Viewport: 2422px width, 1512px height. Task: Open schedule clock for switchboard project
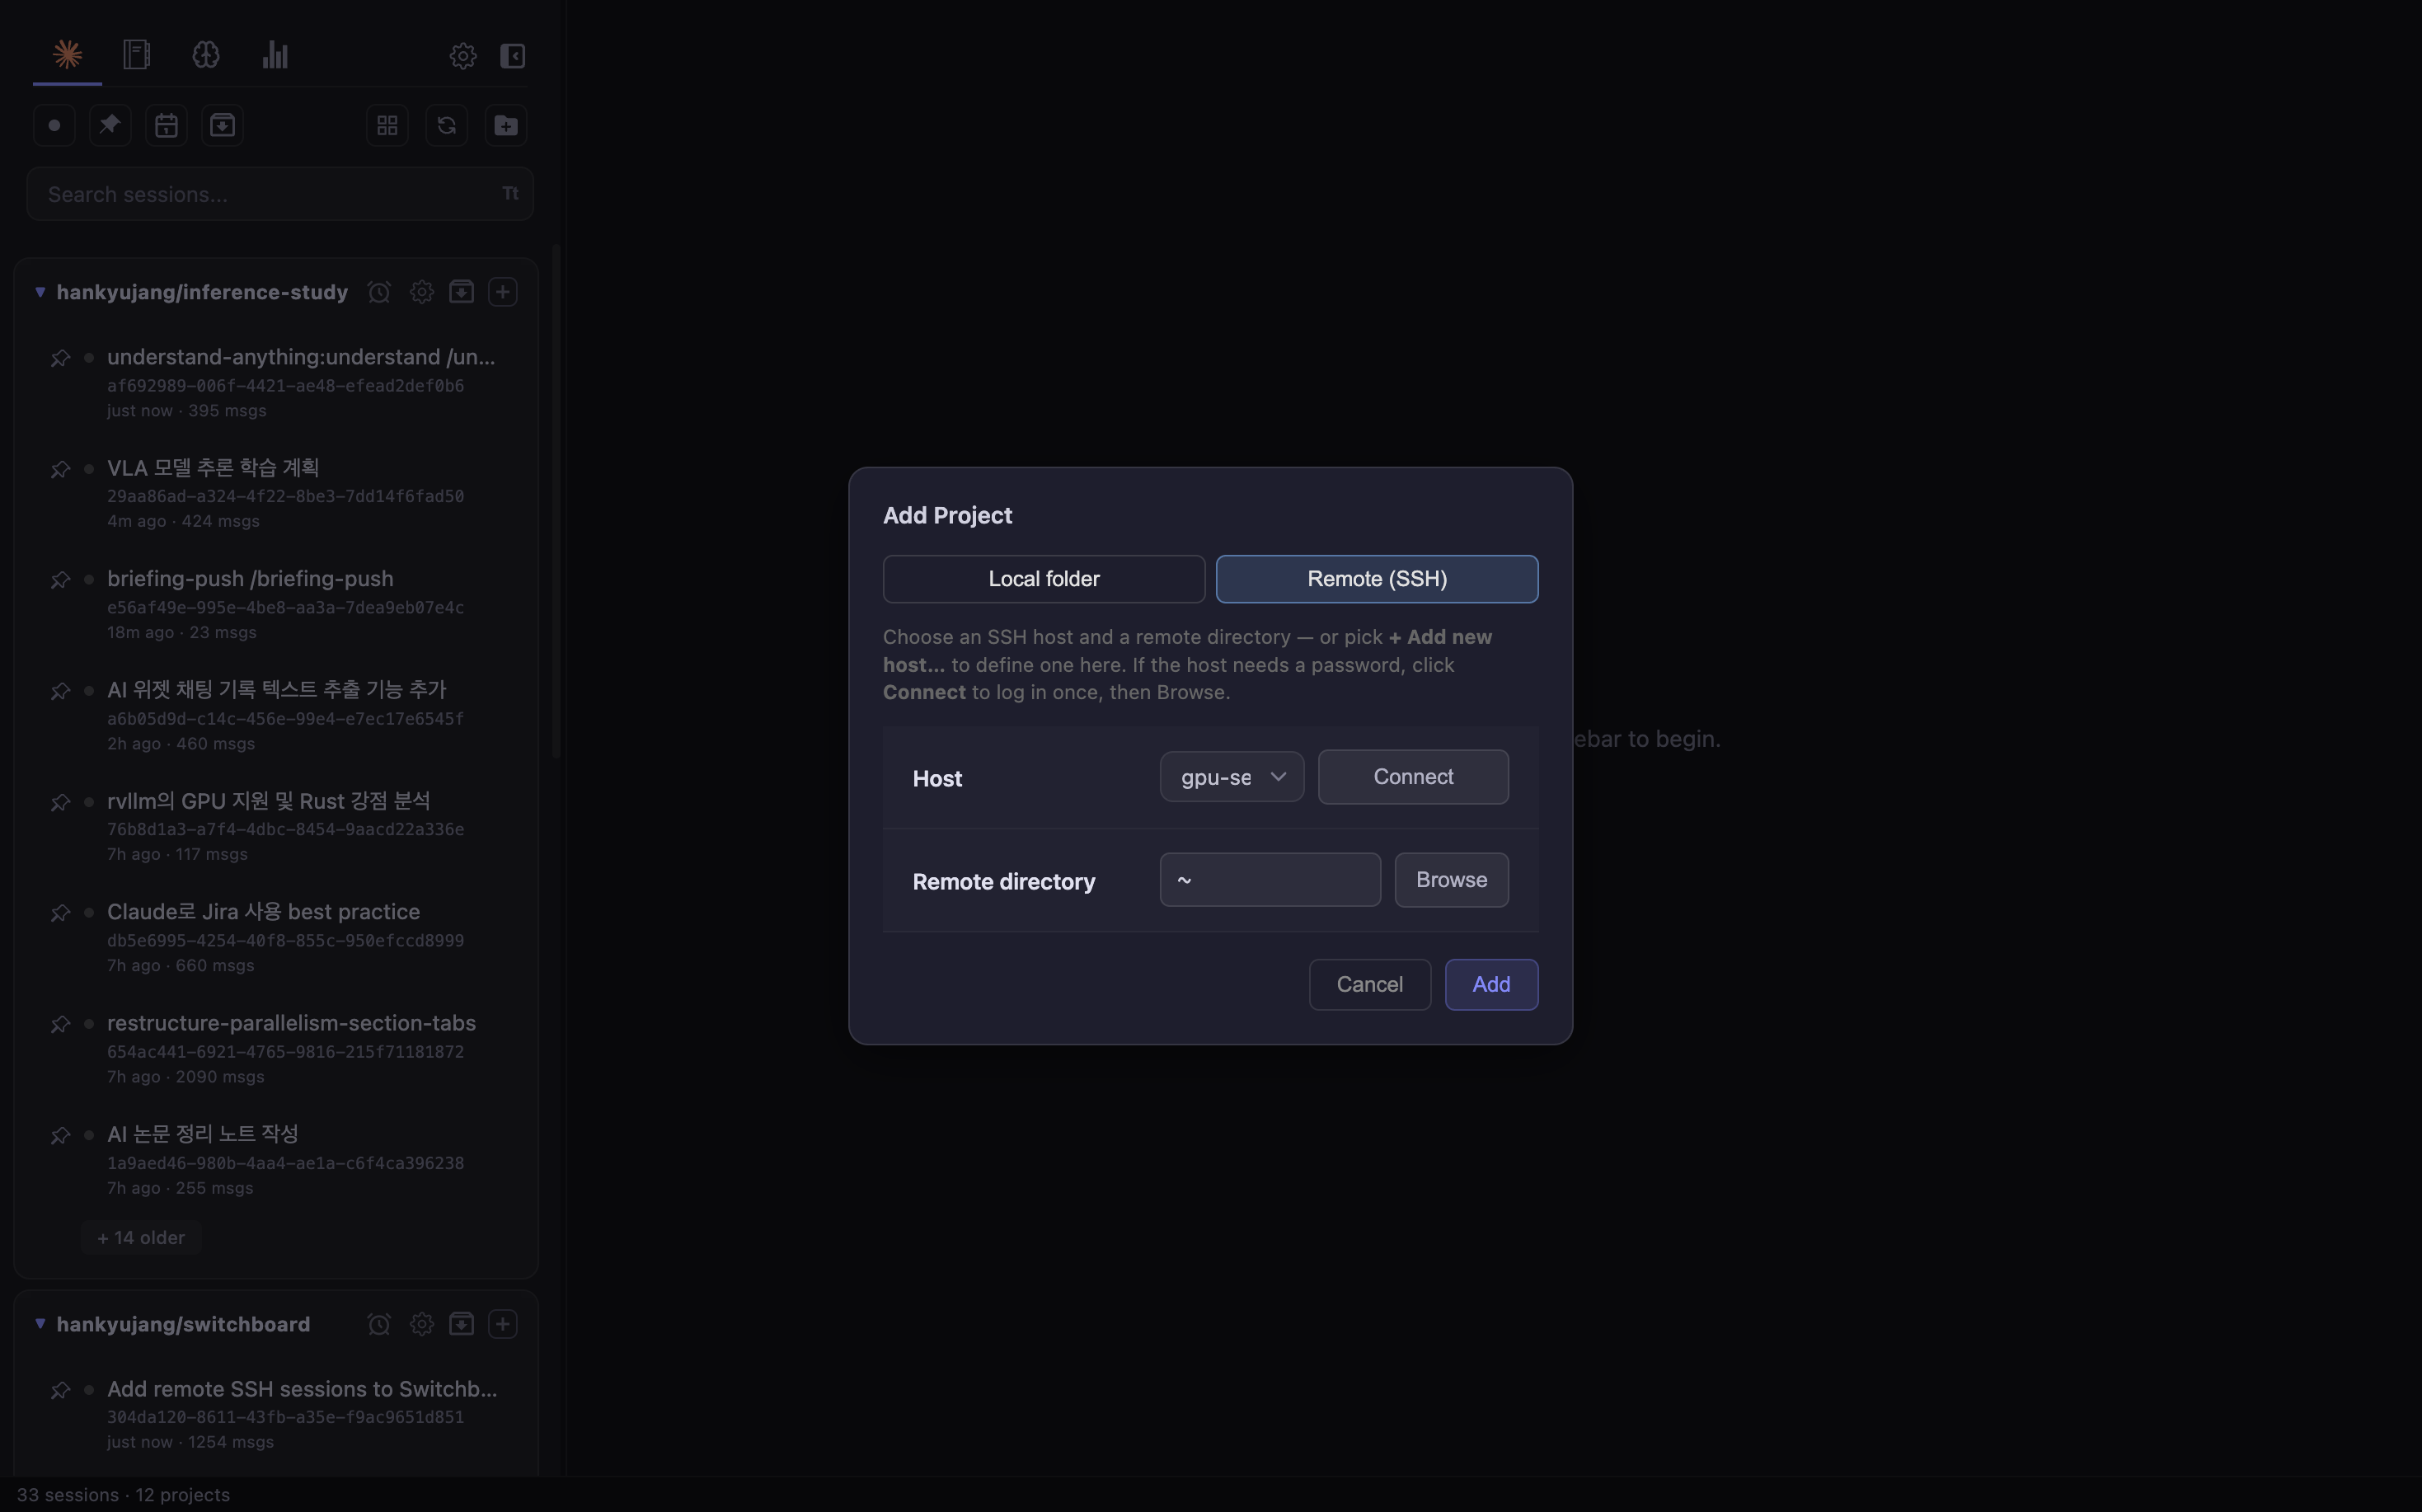pos(379,1324)
